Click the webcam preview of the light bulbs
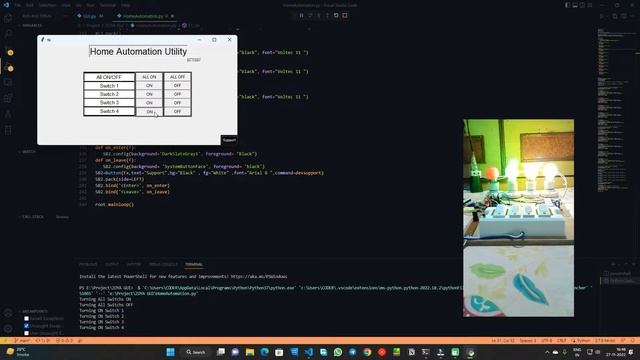 (x=518, y=218)
